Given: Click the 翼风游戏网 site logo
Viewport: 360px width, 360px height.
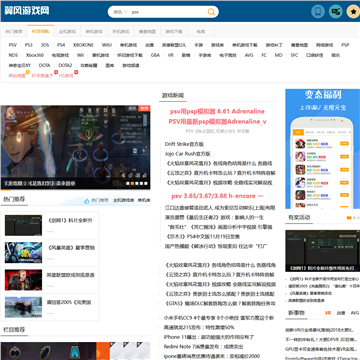Looking at the screenshot, I should coord(27,10).
